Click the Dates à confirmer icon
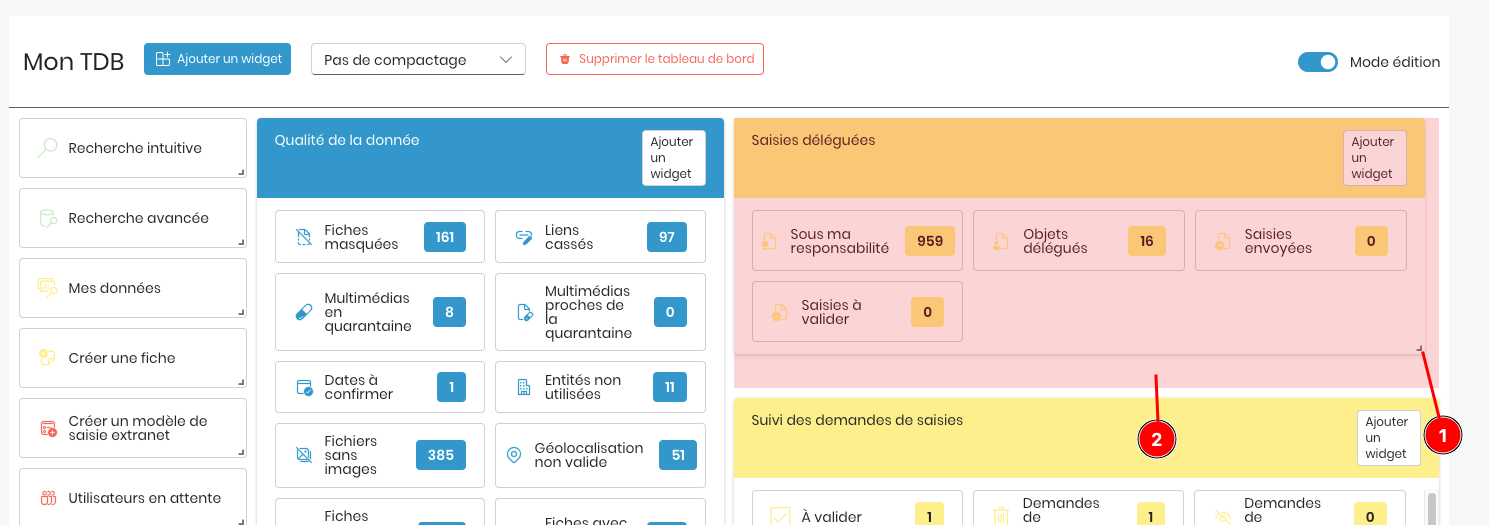1489x525 pixels. pos(304,387)
